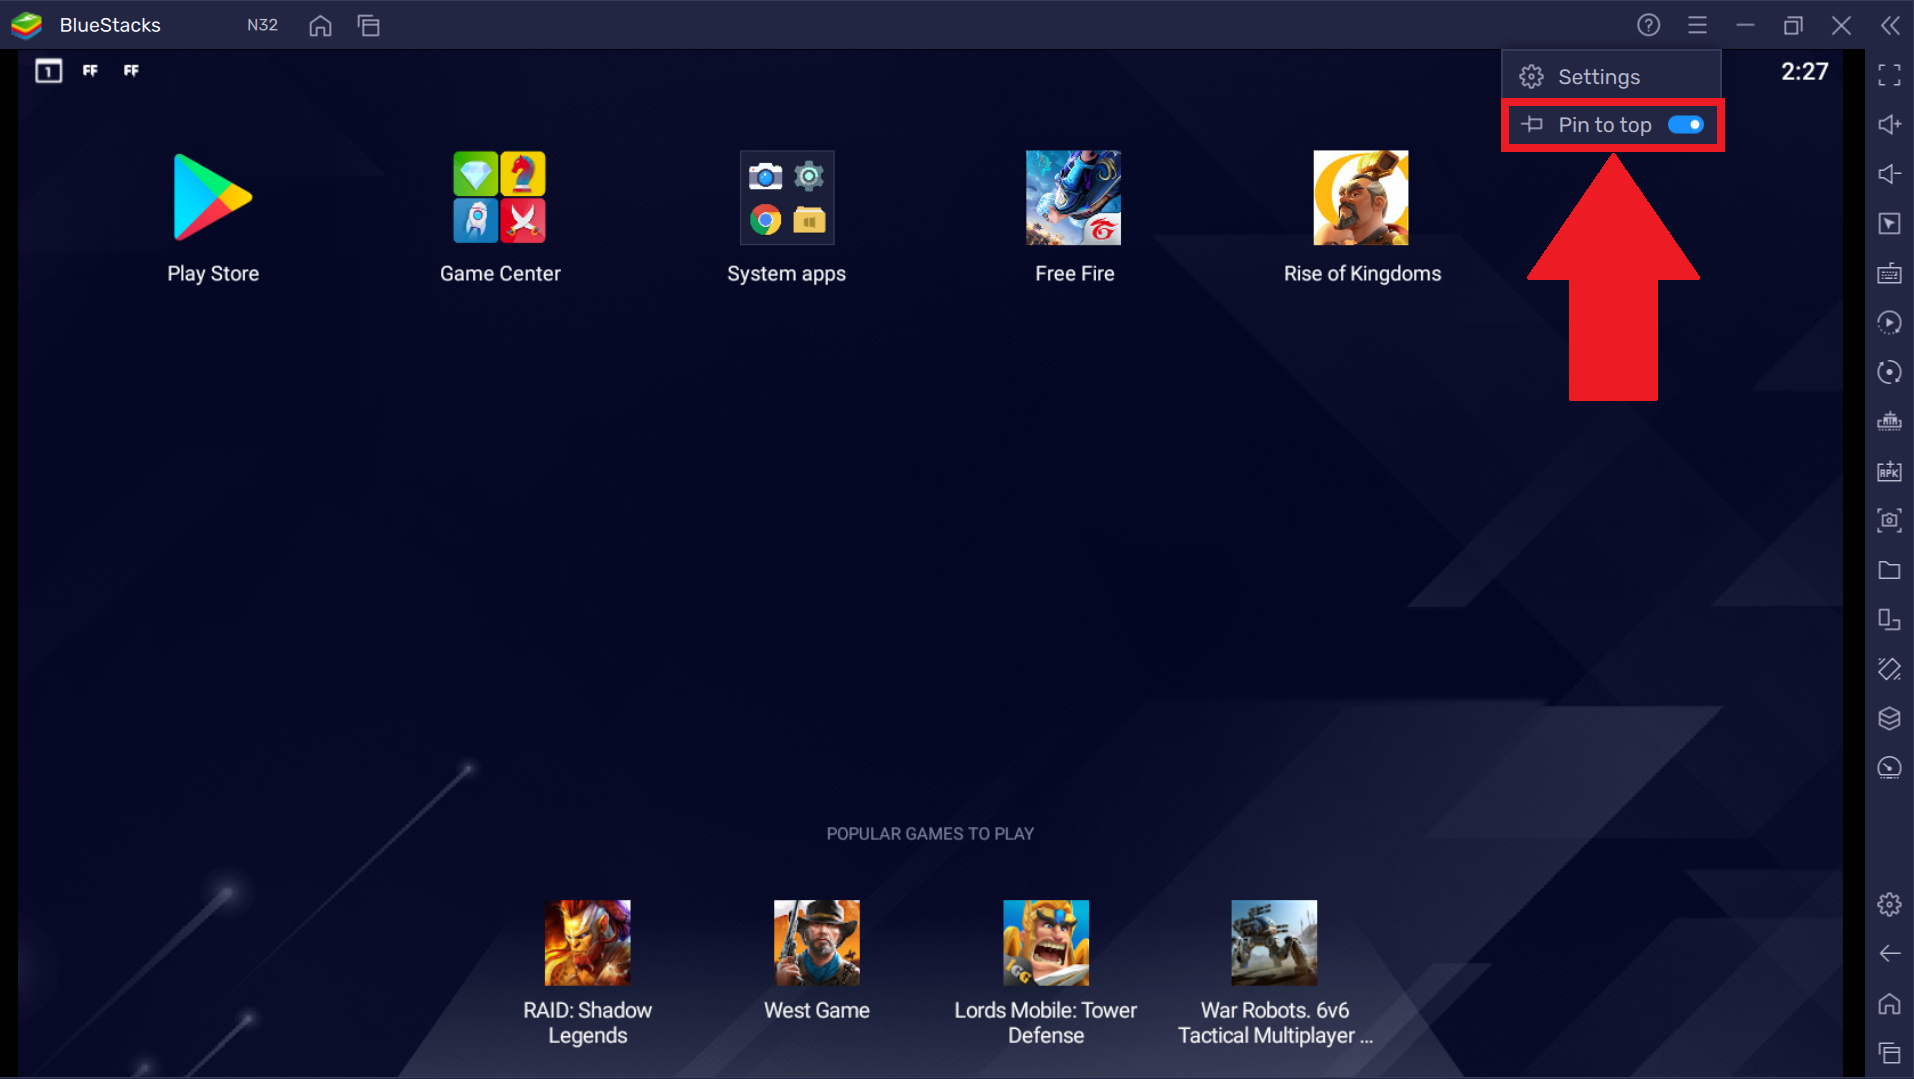The image size is (1914, 1079).
Task: Open the sidebar settings gear icon
Action: (x=1888, y=904)
